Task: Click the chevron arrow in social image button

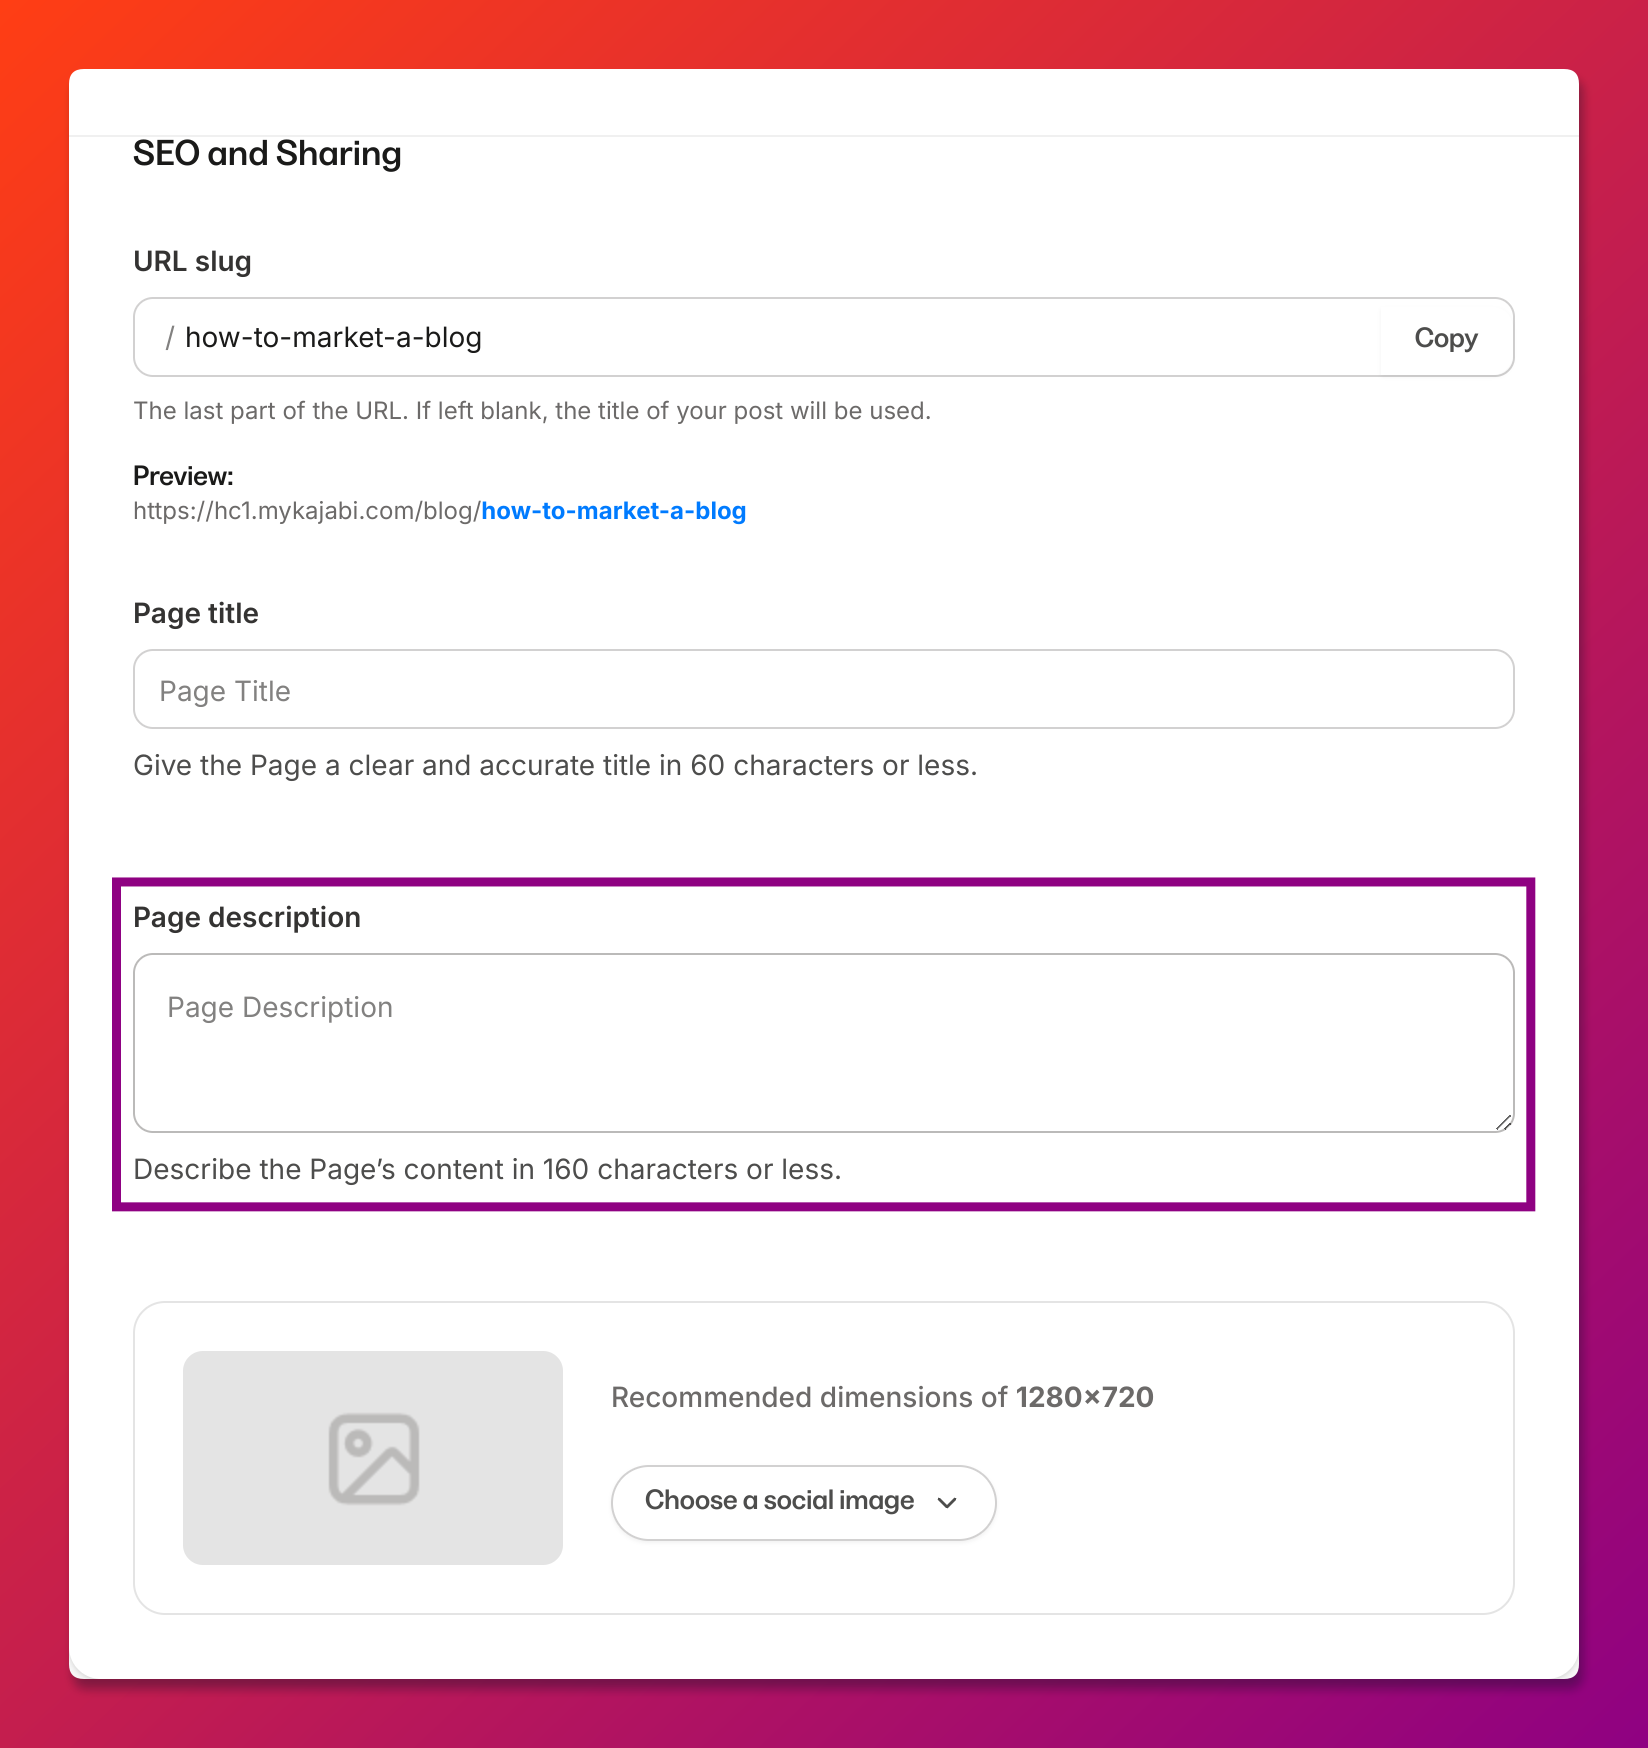Action: click(x=948, y=1503)
